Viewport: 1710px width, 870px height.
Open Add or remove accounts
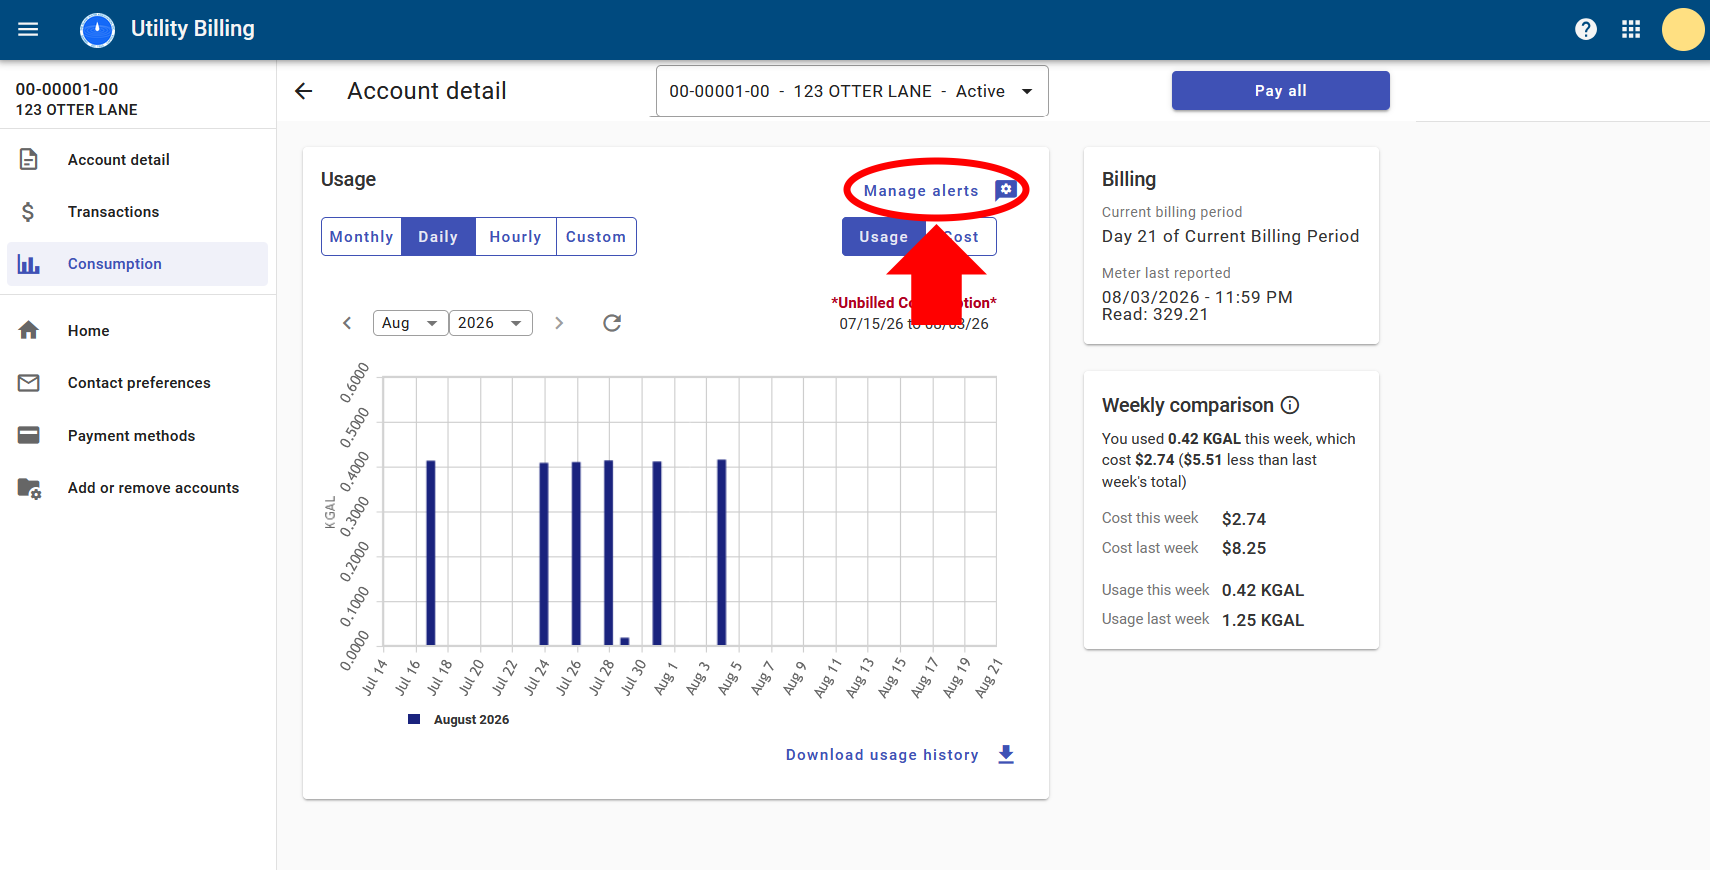[138, 488]
